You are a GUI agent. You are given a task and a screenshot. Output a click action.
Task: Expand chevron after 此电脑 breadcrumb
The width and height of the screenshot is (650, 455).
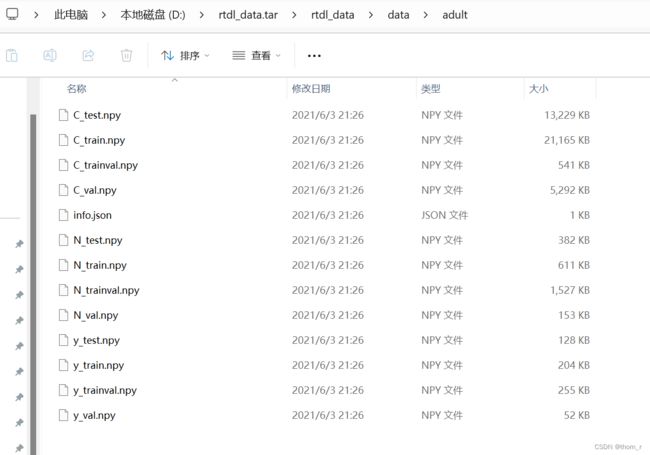(x=104, y=15)
